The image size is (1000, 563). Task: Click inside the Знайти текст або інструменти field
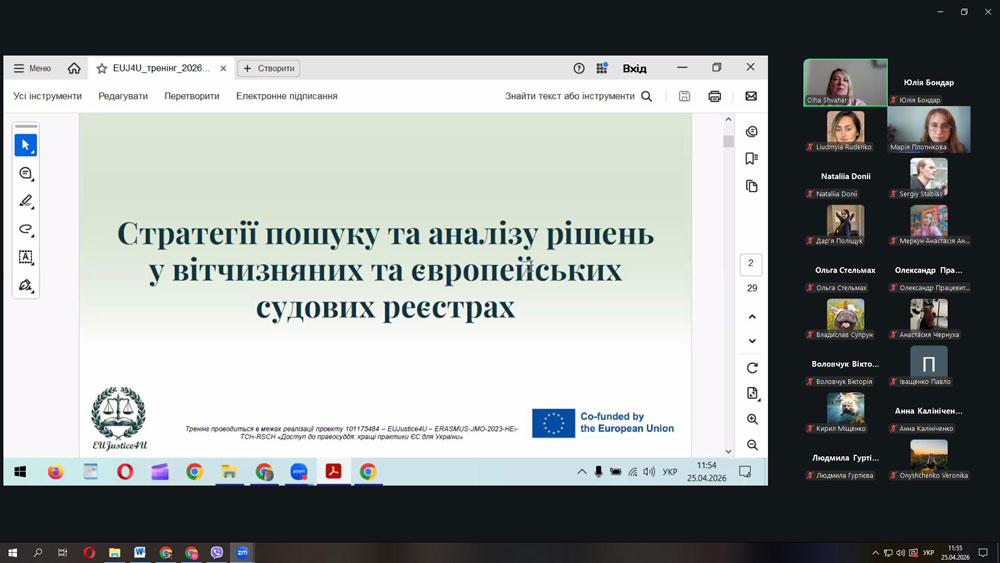pos(570,96)
